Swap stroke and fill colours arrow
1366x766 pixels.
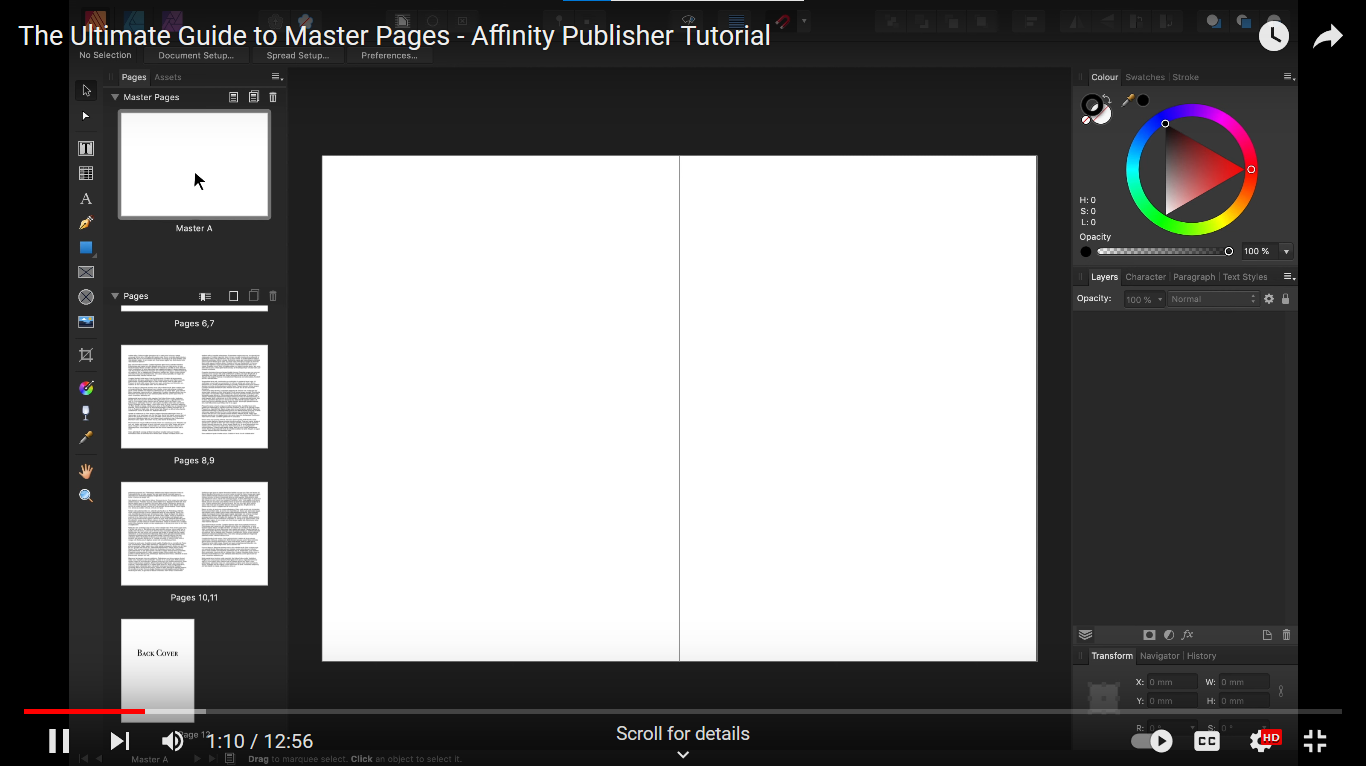[1107, 99]
